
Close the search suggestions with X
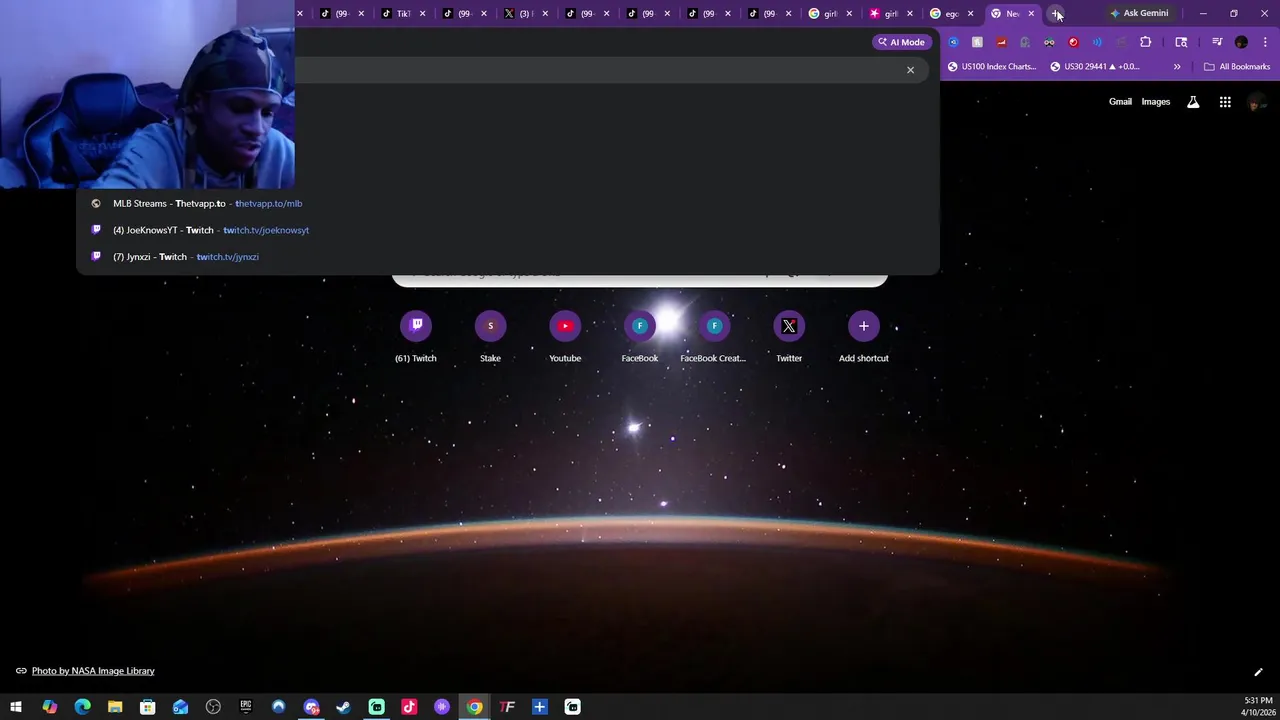click(x=910, y=70)
